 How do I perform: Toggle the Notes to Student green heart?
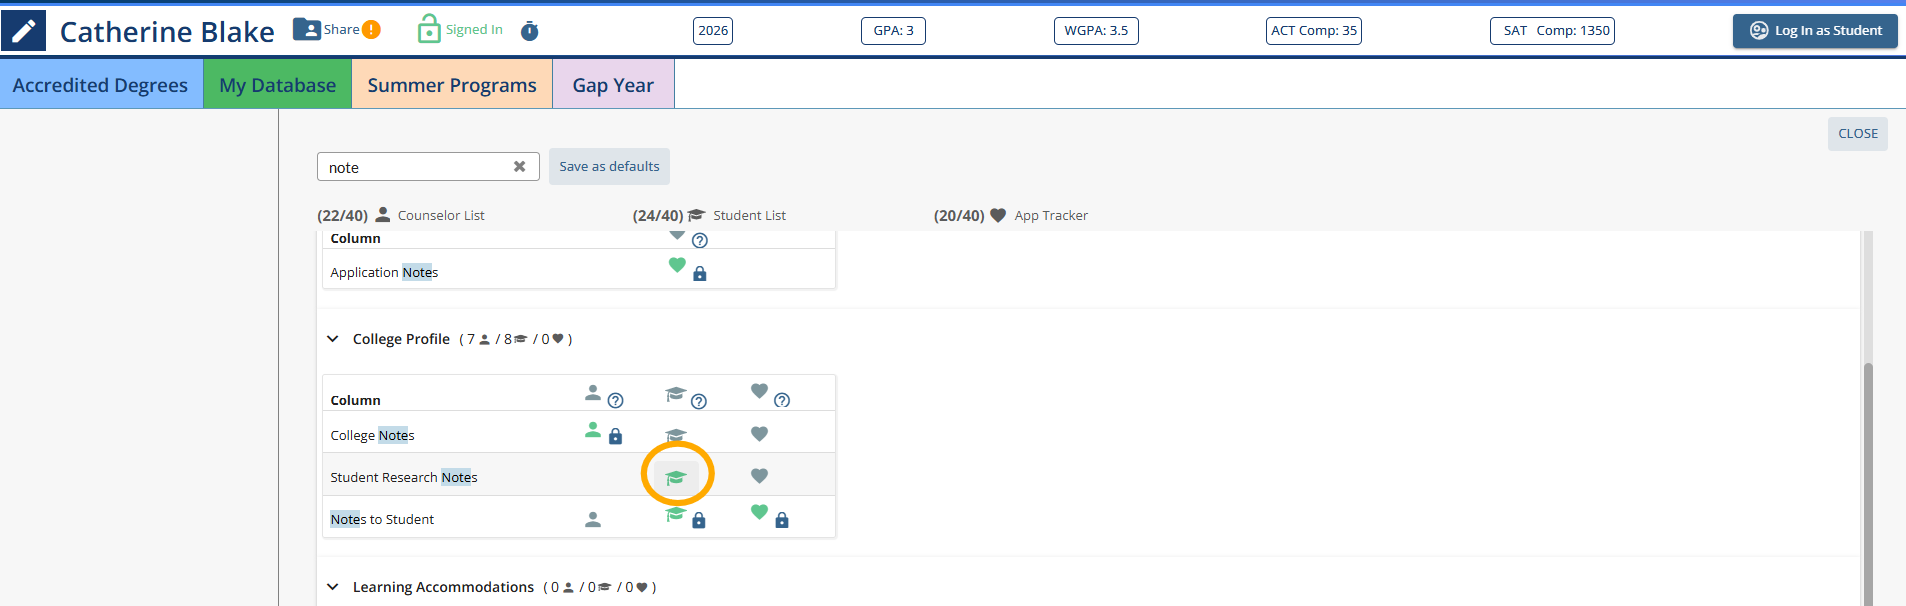760,512
